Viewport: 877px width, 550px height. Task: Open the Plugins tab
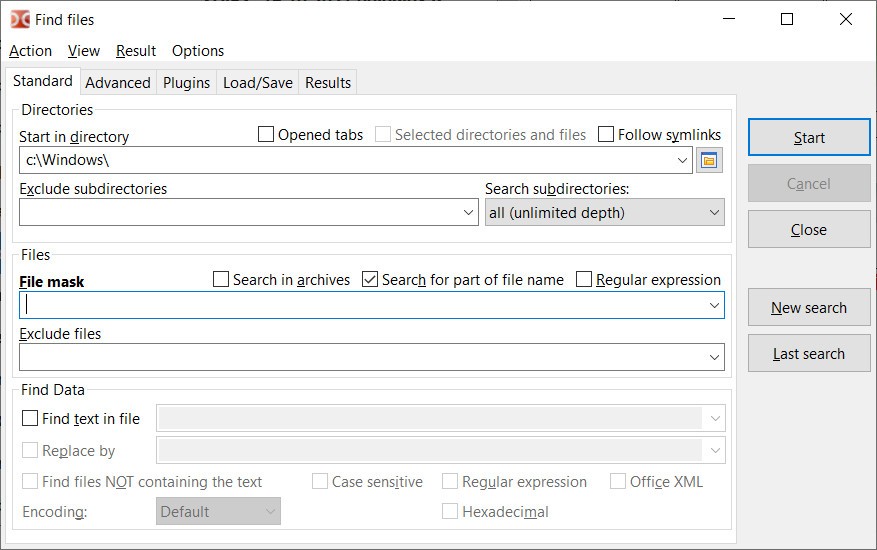186,83
